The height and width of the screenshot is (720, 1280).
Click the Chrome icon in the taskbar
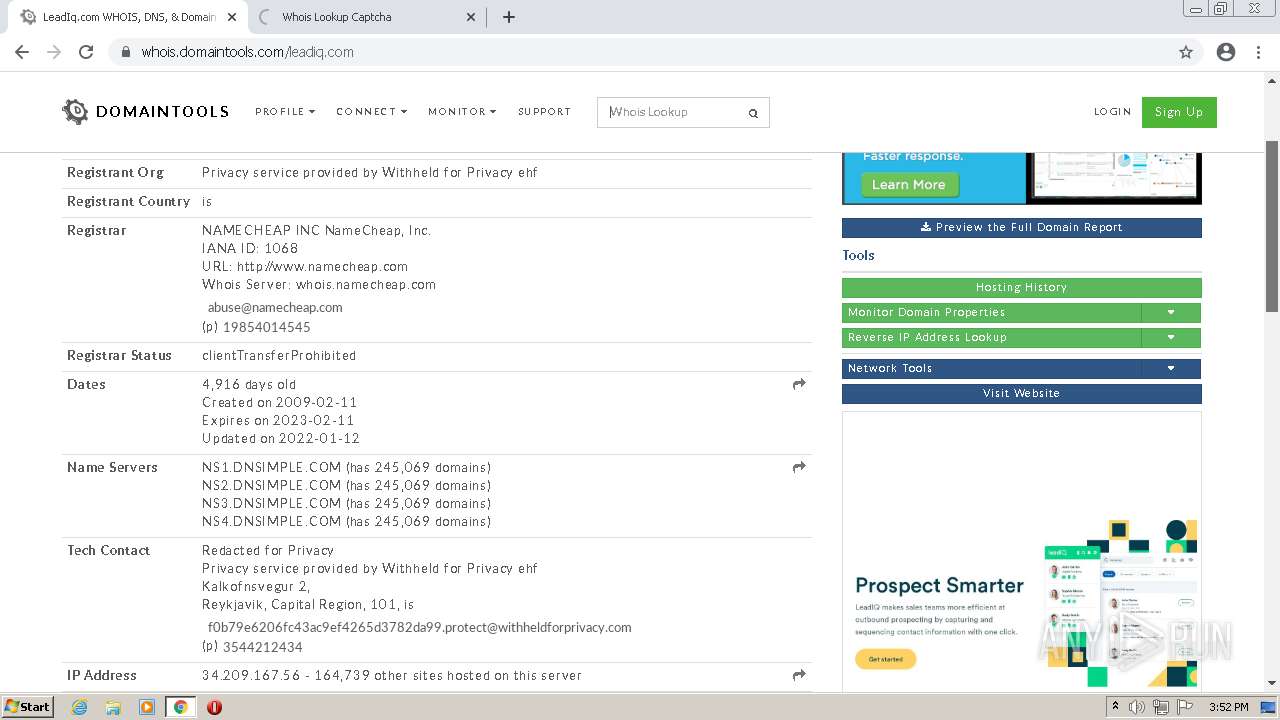(x=180, y=707)
